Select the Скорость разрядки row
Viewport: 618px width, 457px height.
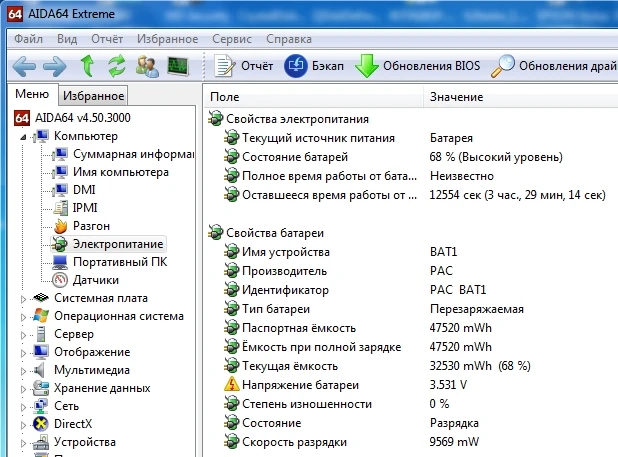point(410,442)
